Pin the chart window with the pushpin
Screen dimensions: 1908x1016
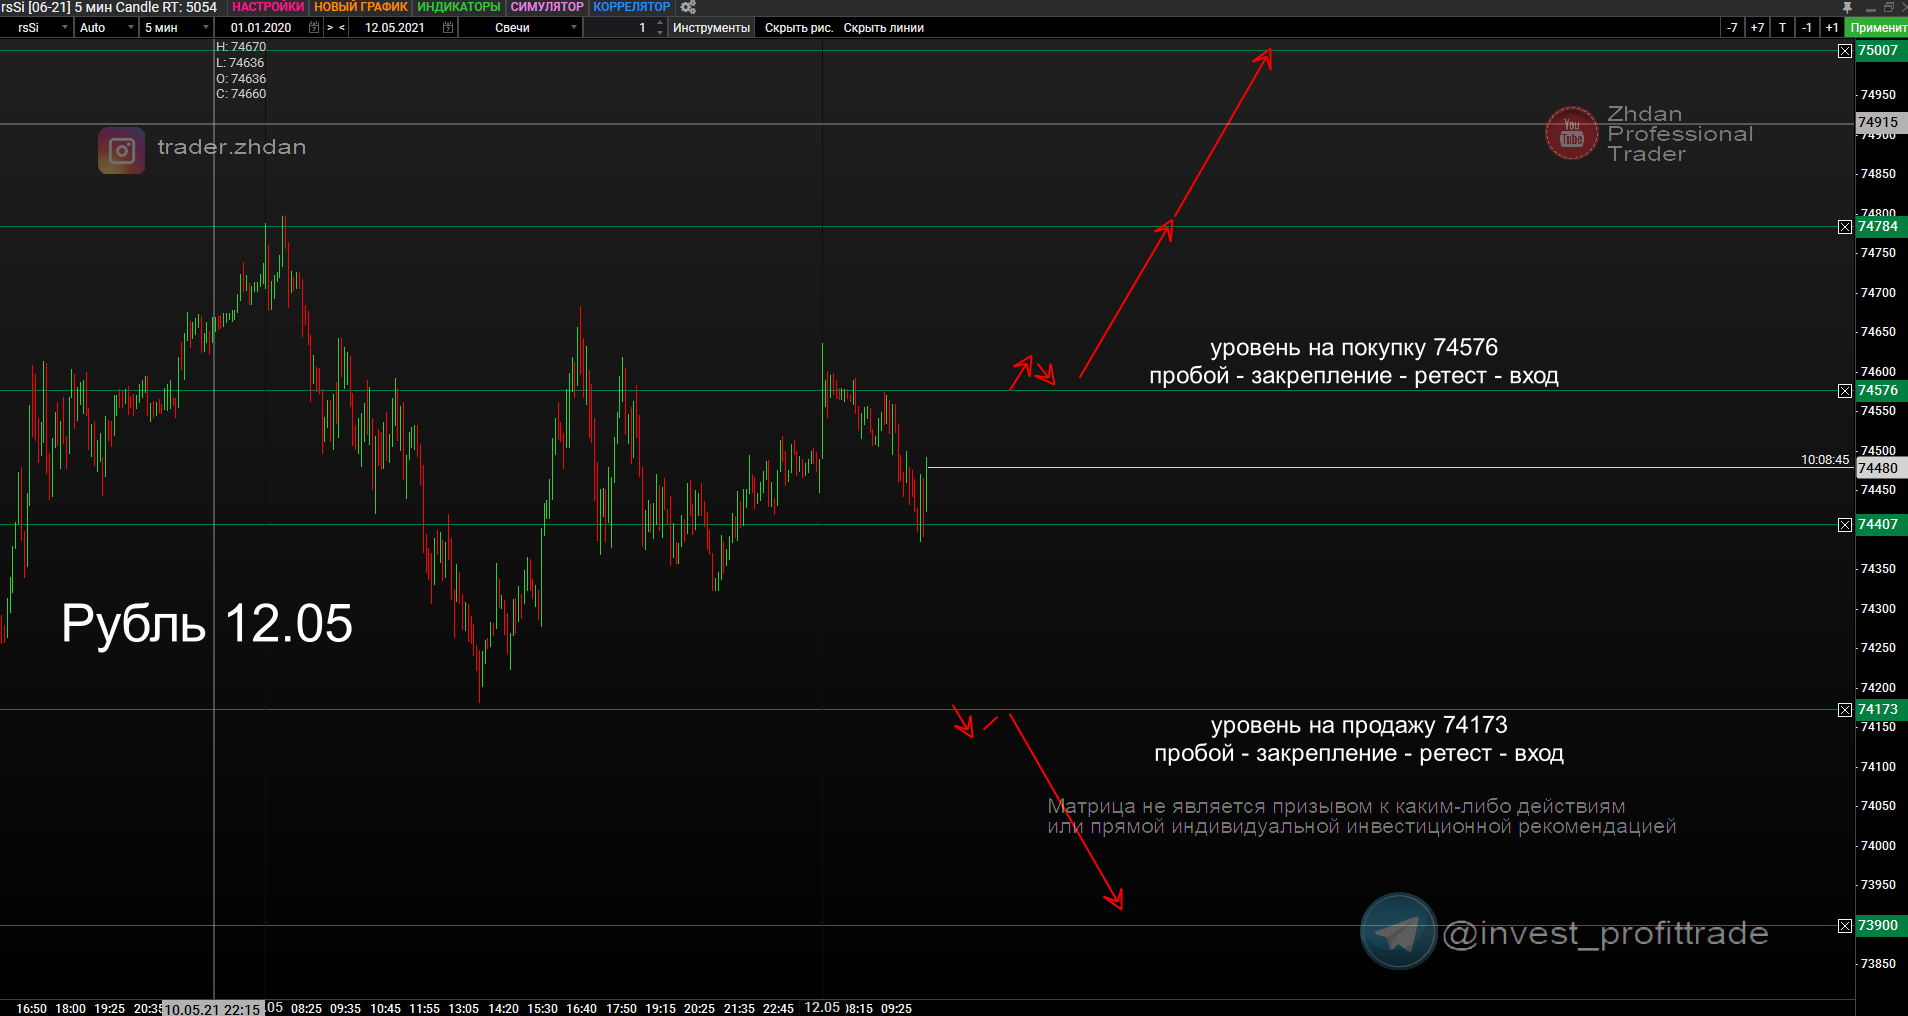[1847, 7]
